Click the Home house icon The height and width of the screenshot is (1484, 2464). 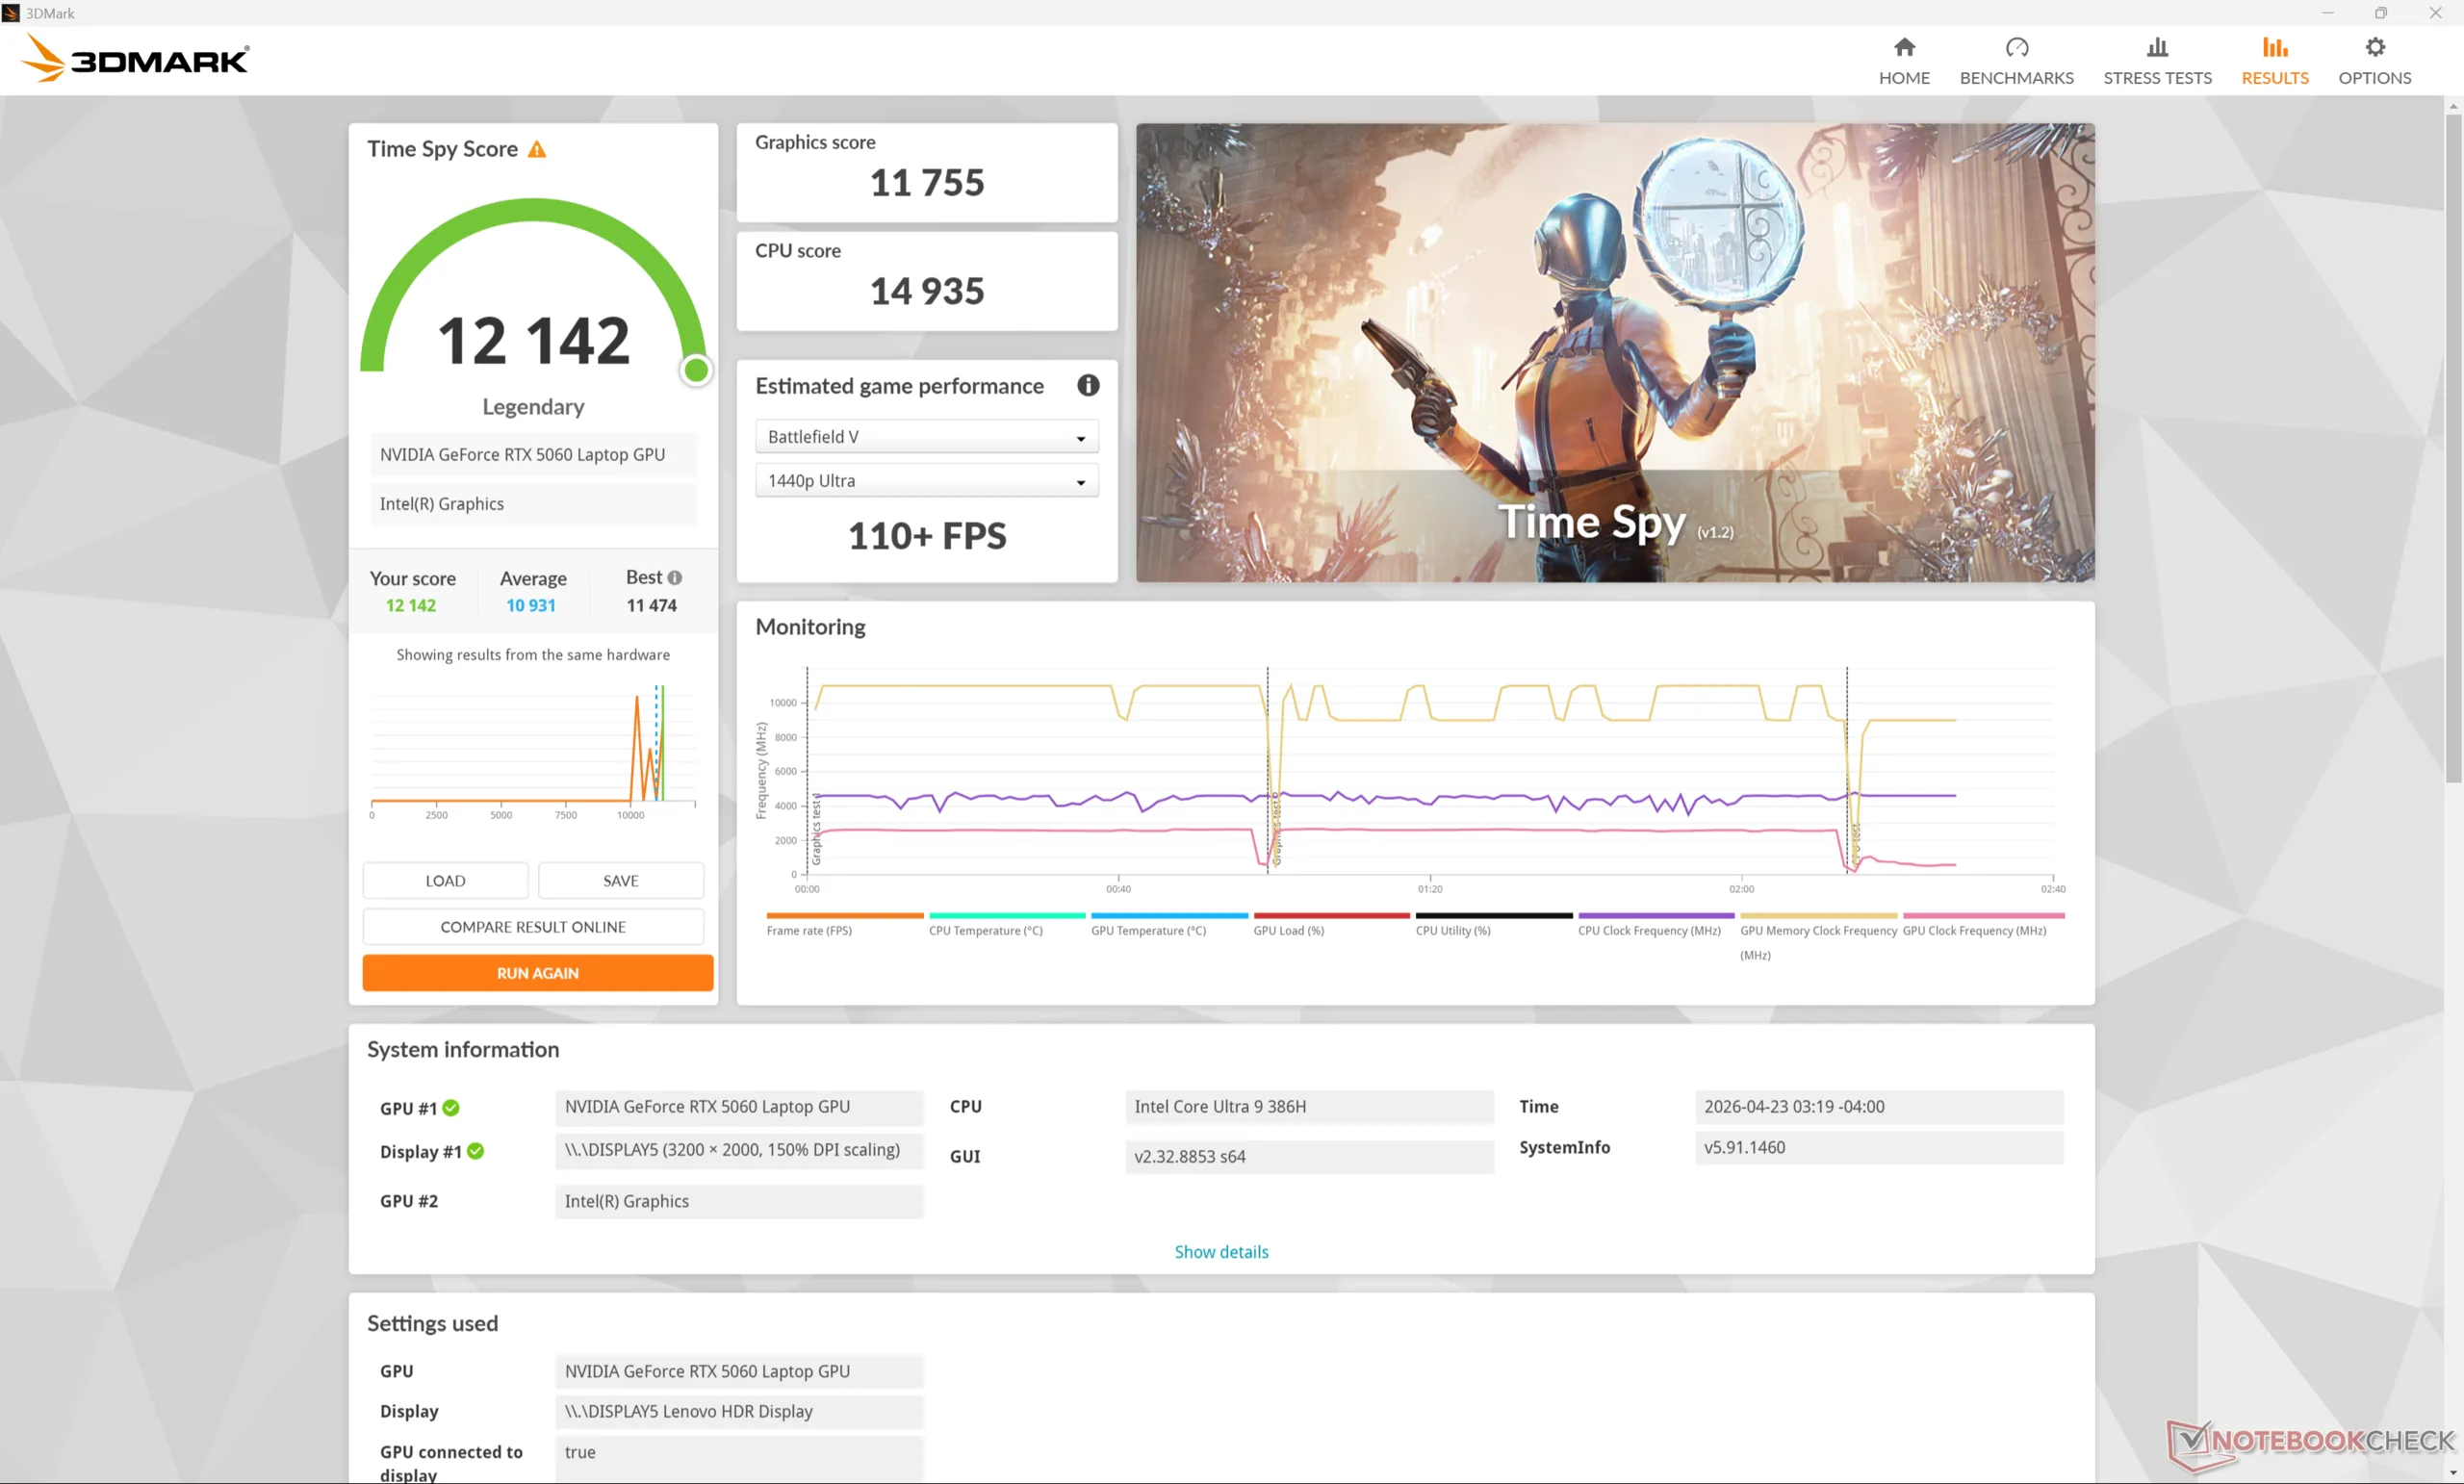point(1903,47)
